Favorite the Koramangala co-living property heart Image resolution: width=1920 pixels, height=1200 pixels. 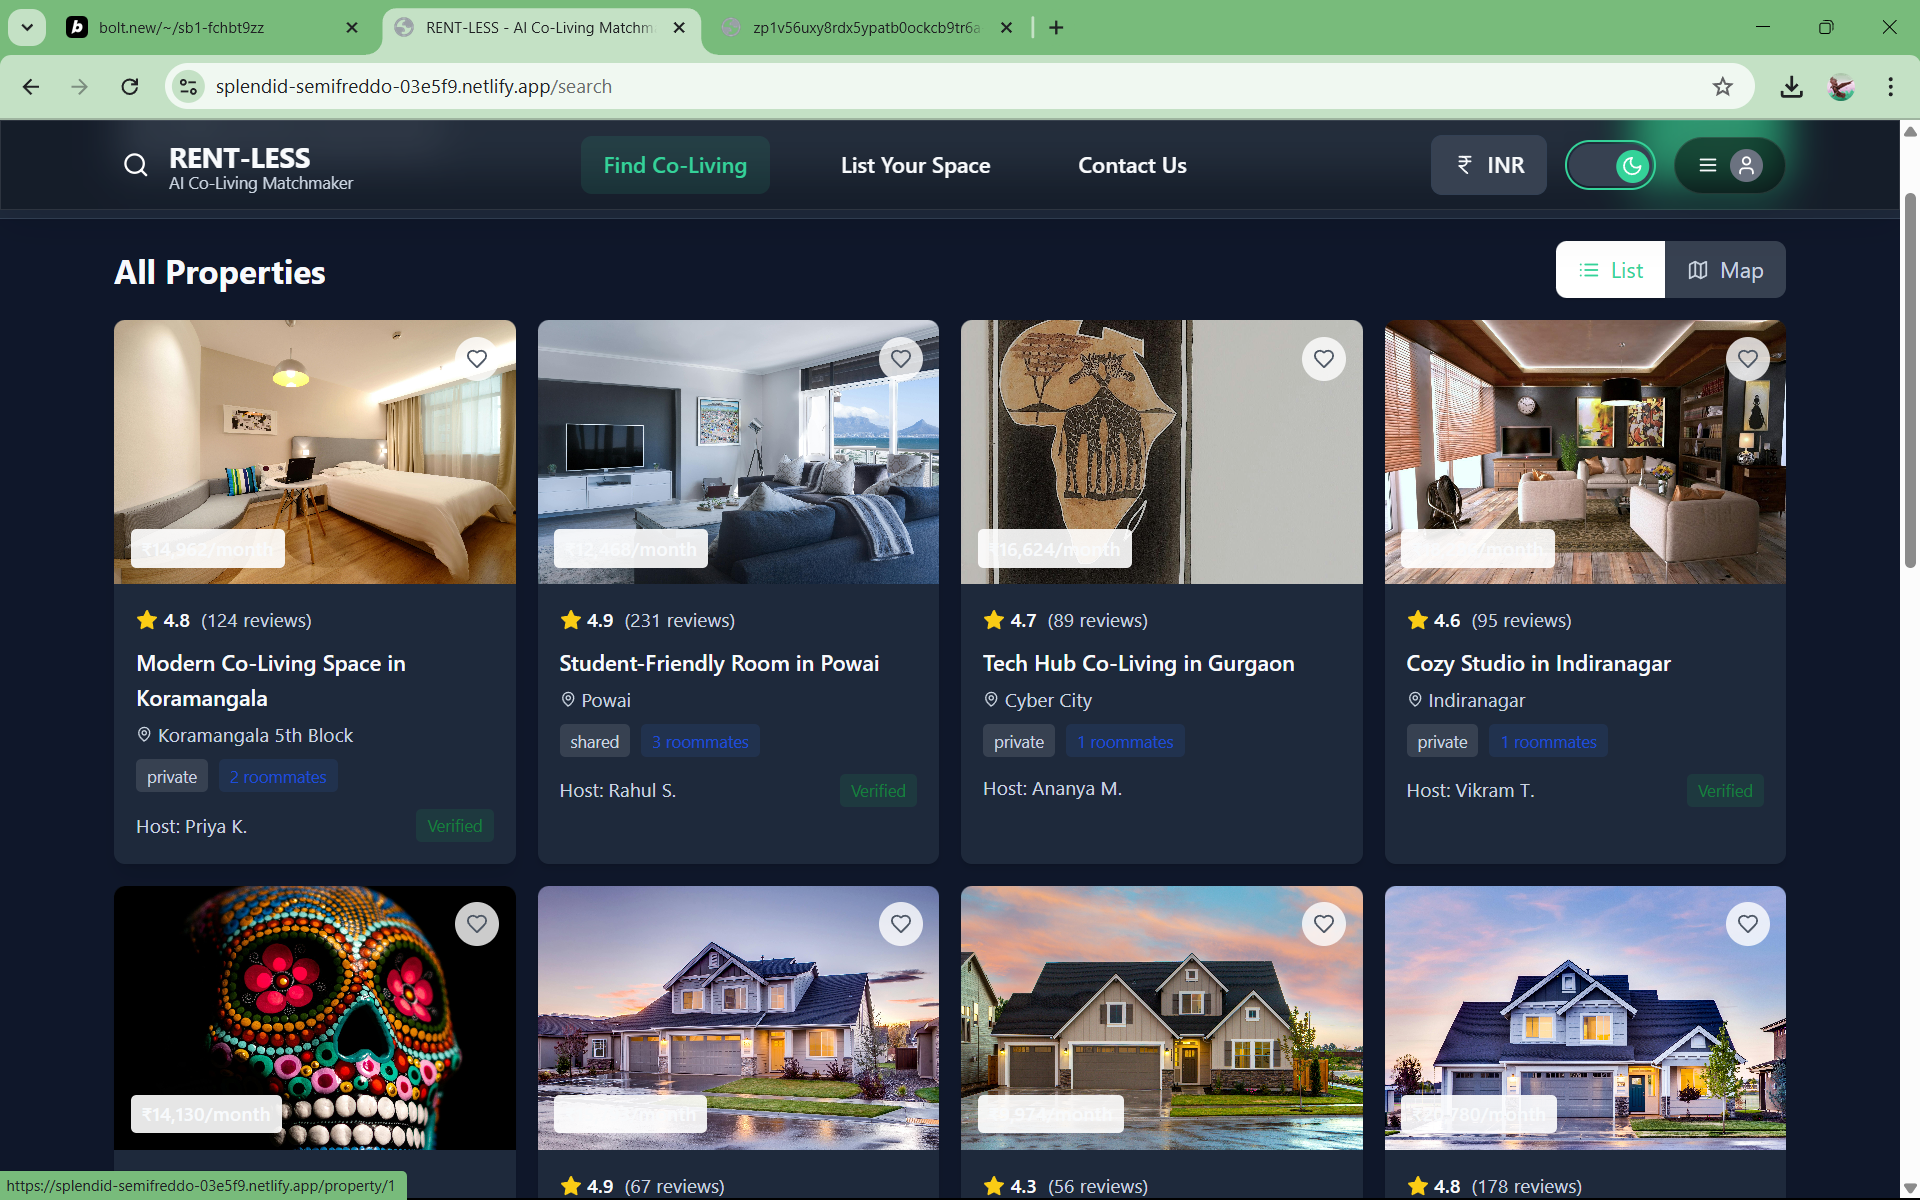477,359
